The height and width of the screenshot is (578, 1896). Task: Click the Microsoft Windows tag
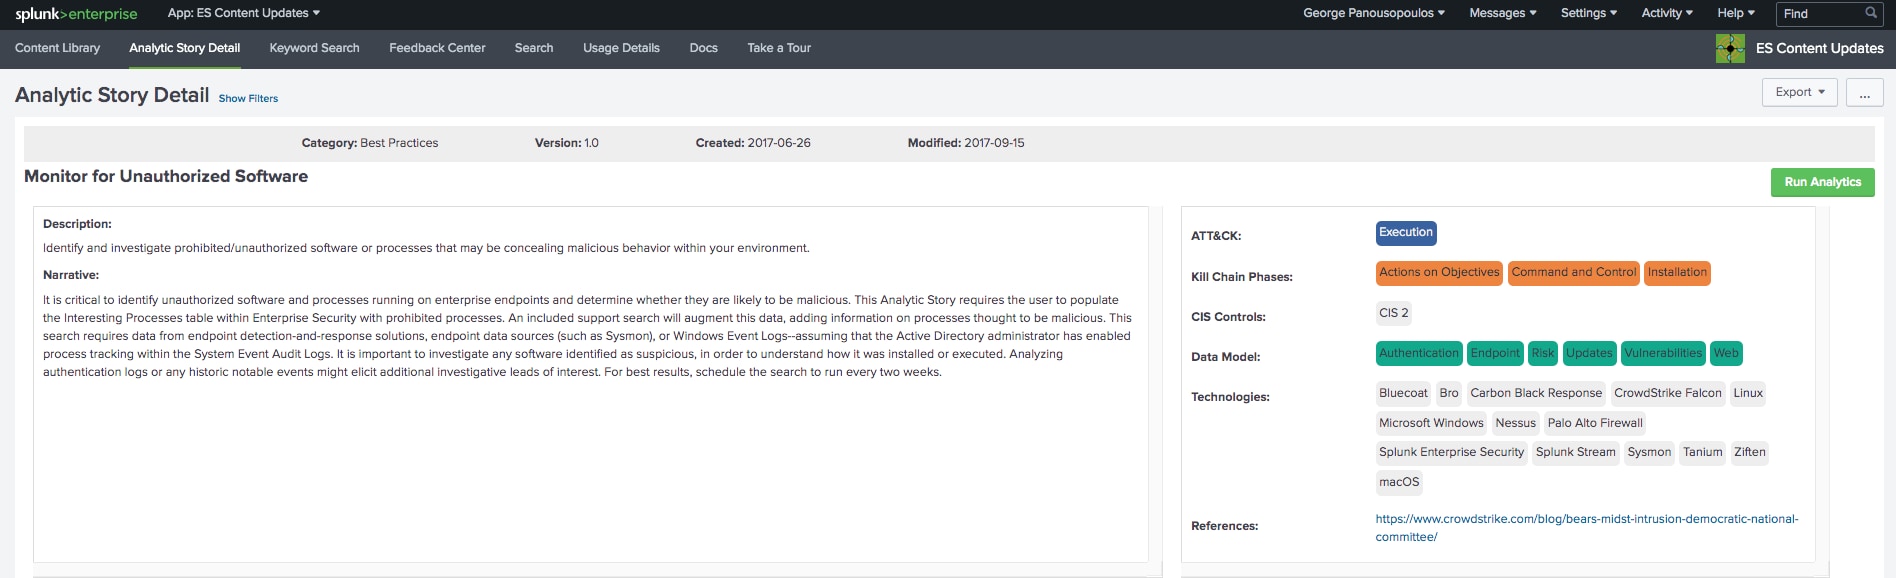pos(1432,423)
